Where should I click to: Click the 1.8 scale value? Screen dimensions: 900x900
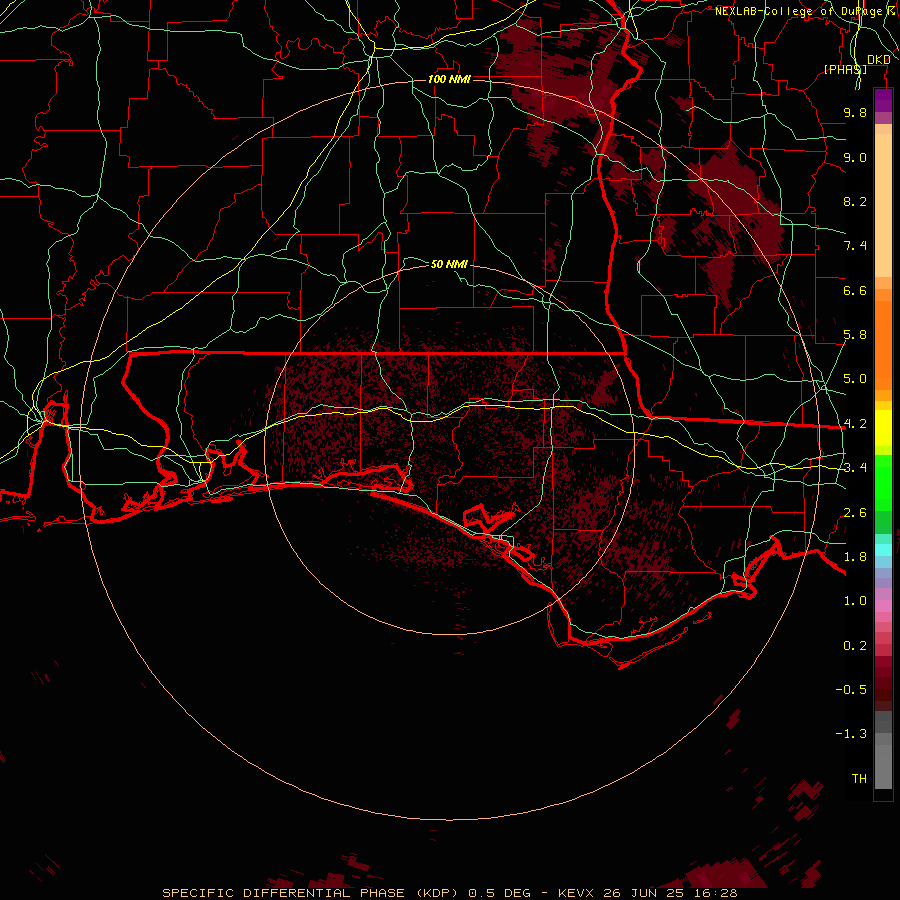pyautogui.click(x=855, y=557)
